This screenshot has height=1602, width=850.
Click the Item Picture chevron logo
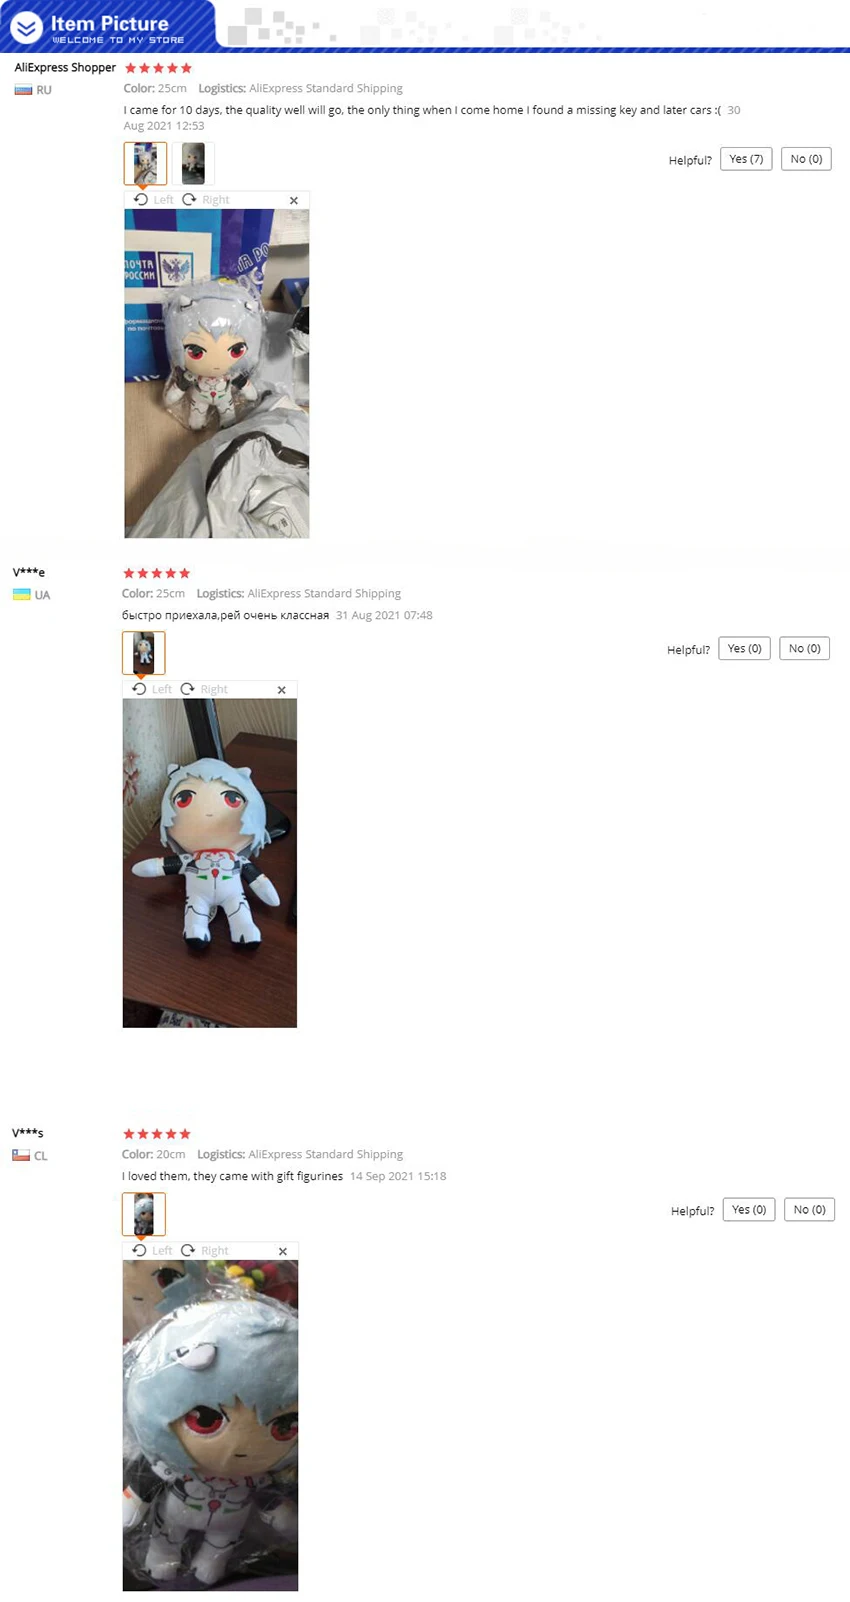[x=27, y=27]
